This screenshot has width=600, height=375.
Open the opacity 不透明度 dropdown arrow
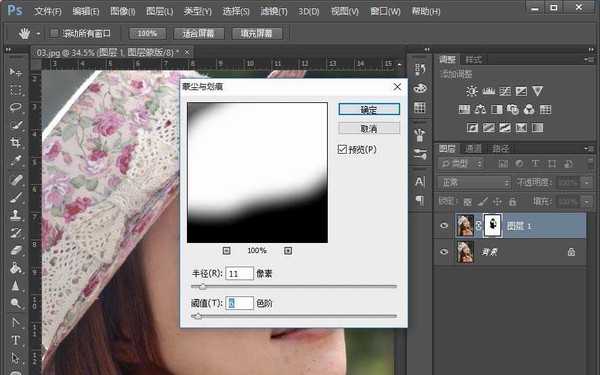[587, 182]
